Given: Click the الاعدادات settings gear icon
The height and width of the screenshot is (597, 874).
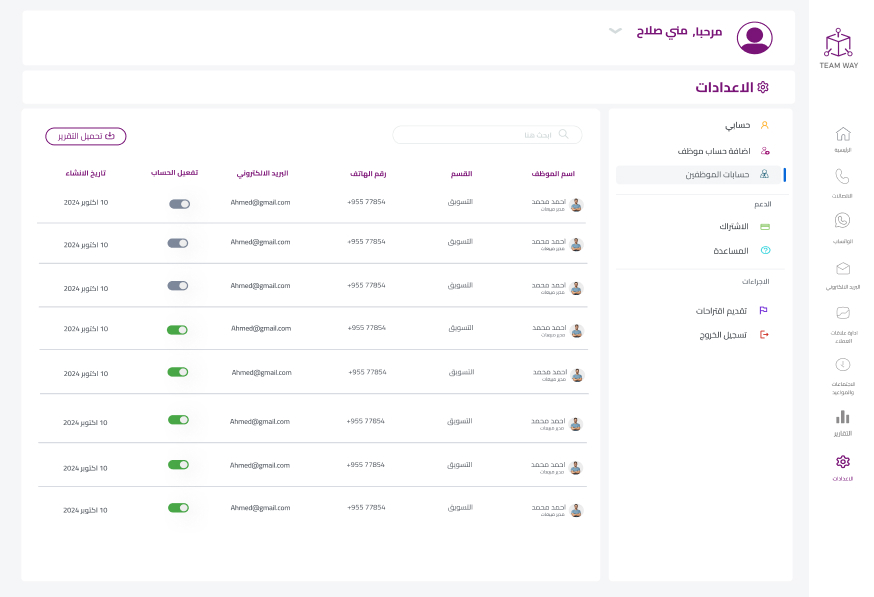Looking at the screenshot, I should (843, 461).
